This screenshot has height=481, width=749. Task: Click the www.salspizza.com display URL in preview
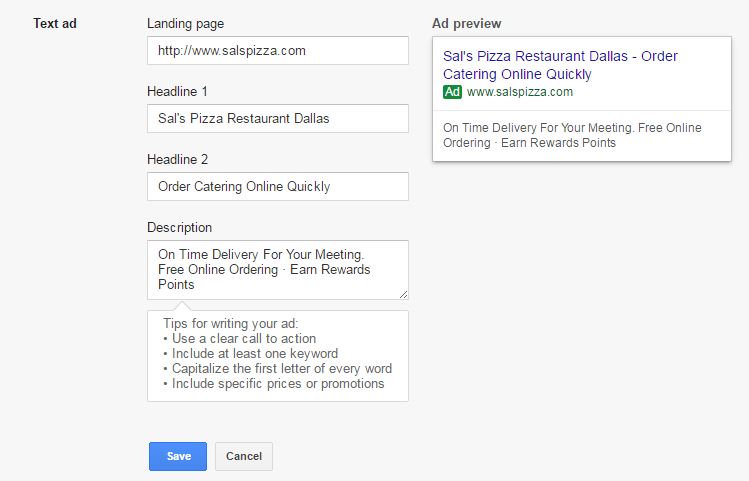click(x=520, y=92)
